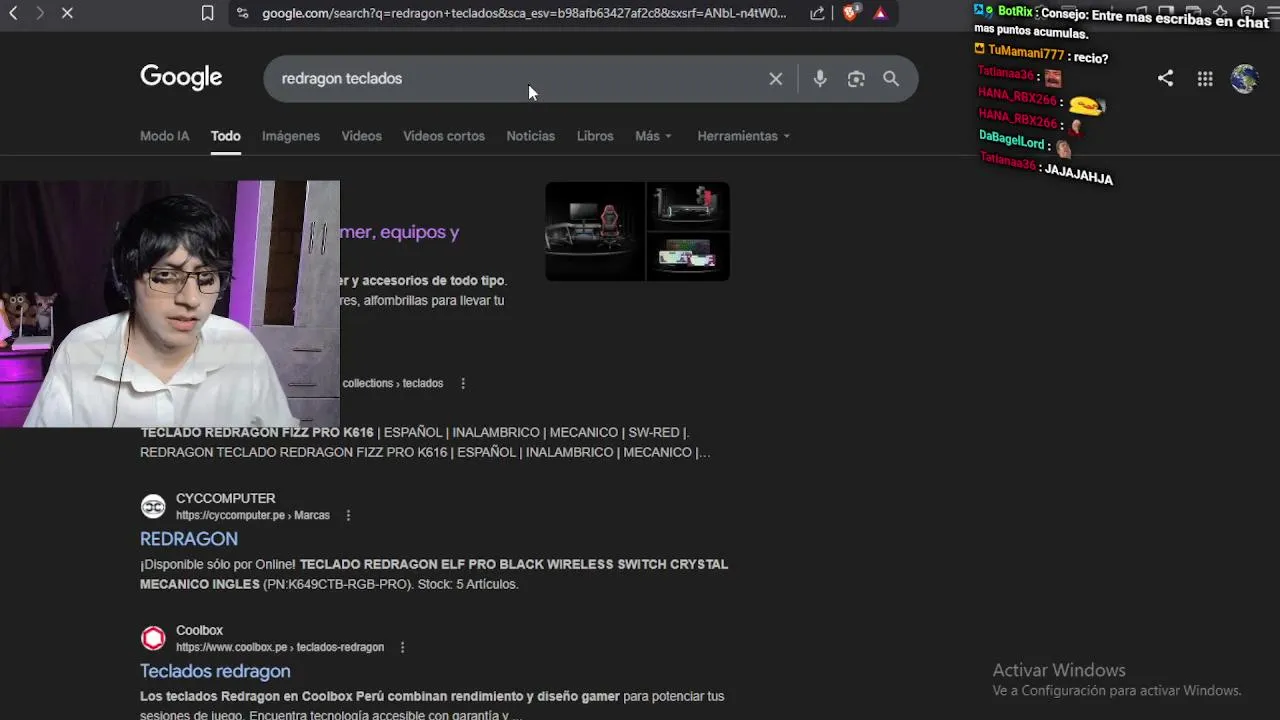The image size is (1280, 720).
Task: Submit search with the magnifying glass
Action: pos(891,78)
